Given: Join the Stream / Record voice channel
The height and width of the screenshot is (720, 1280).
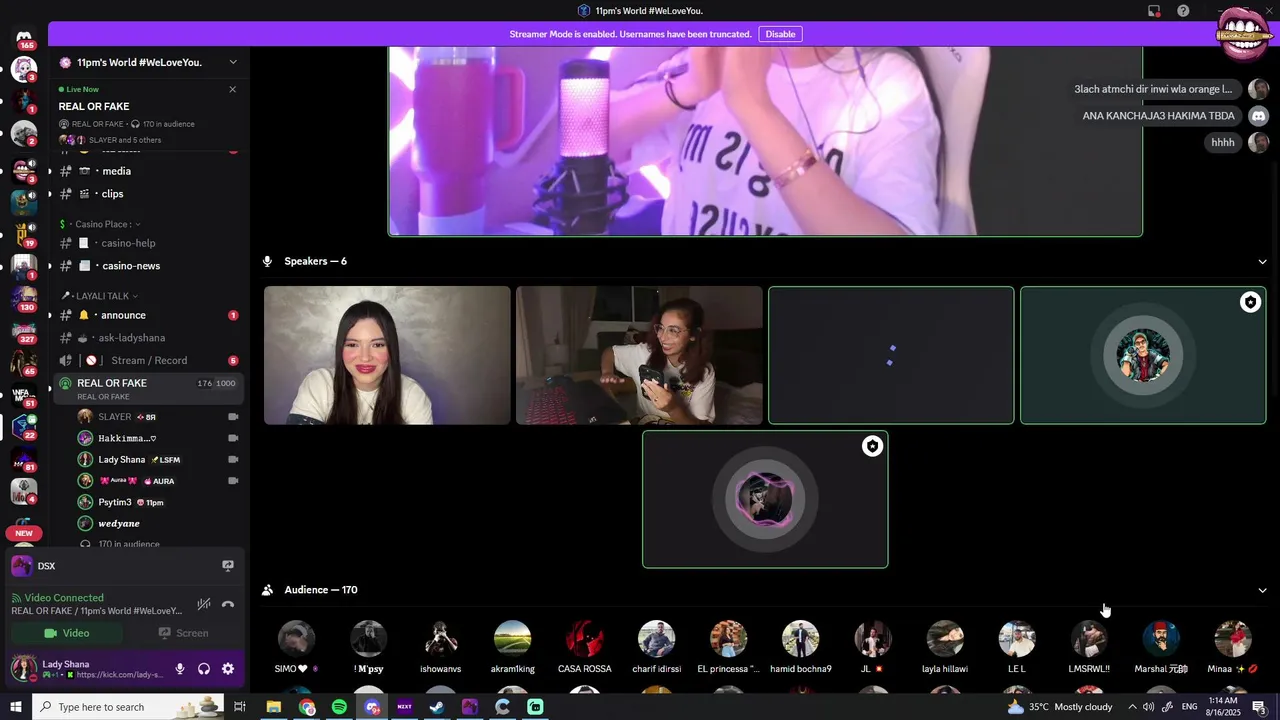Looking at the screenshot, I should pos(148,360).
